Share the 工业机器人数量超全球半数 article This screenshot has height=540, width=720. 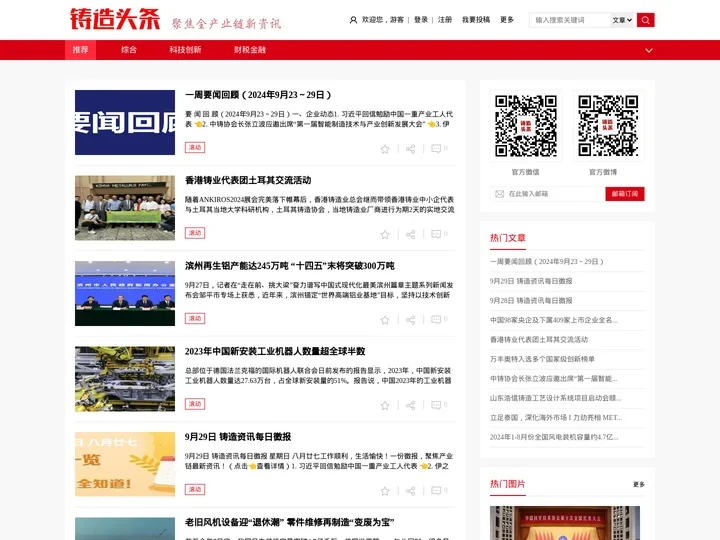pyautogui.click(x=411, y=405)
